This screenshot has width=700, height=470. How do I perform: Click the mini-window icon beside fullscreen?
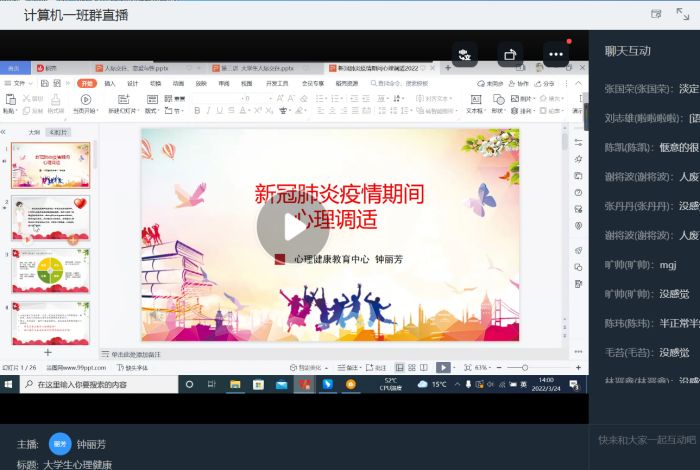click(x=656, y=14)
